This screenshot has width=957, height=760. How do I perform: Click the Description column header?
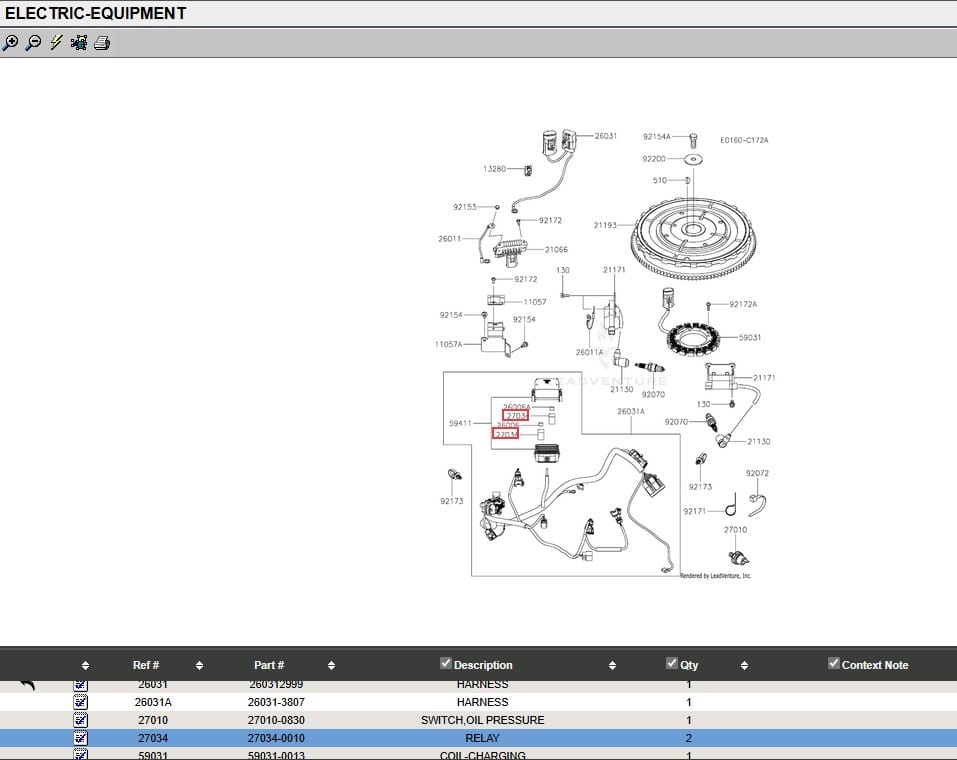(483, 665)
